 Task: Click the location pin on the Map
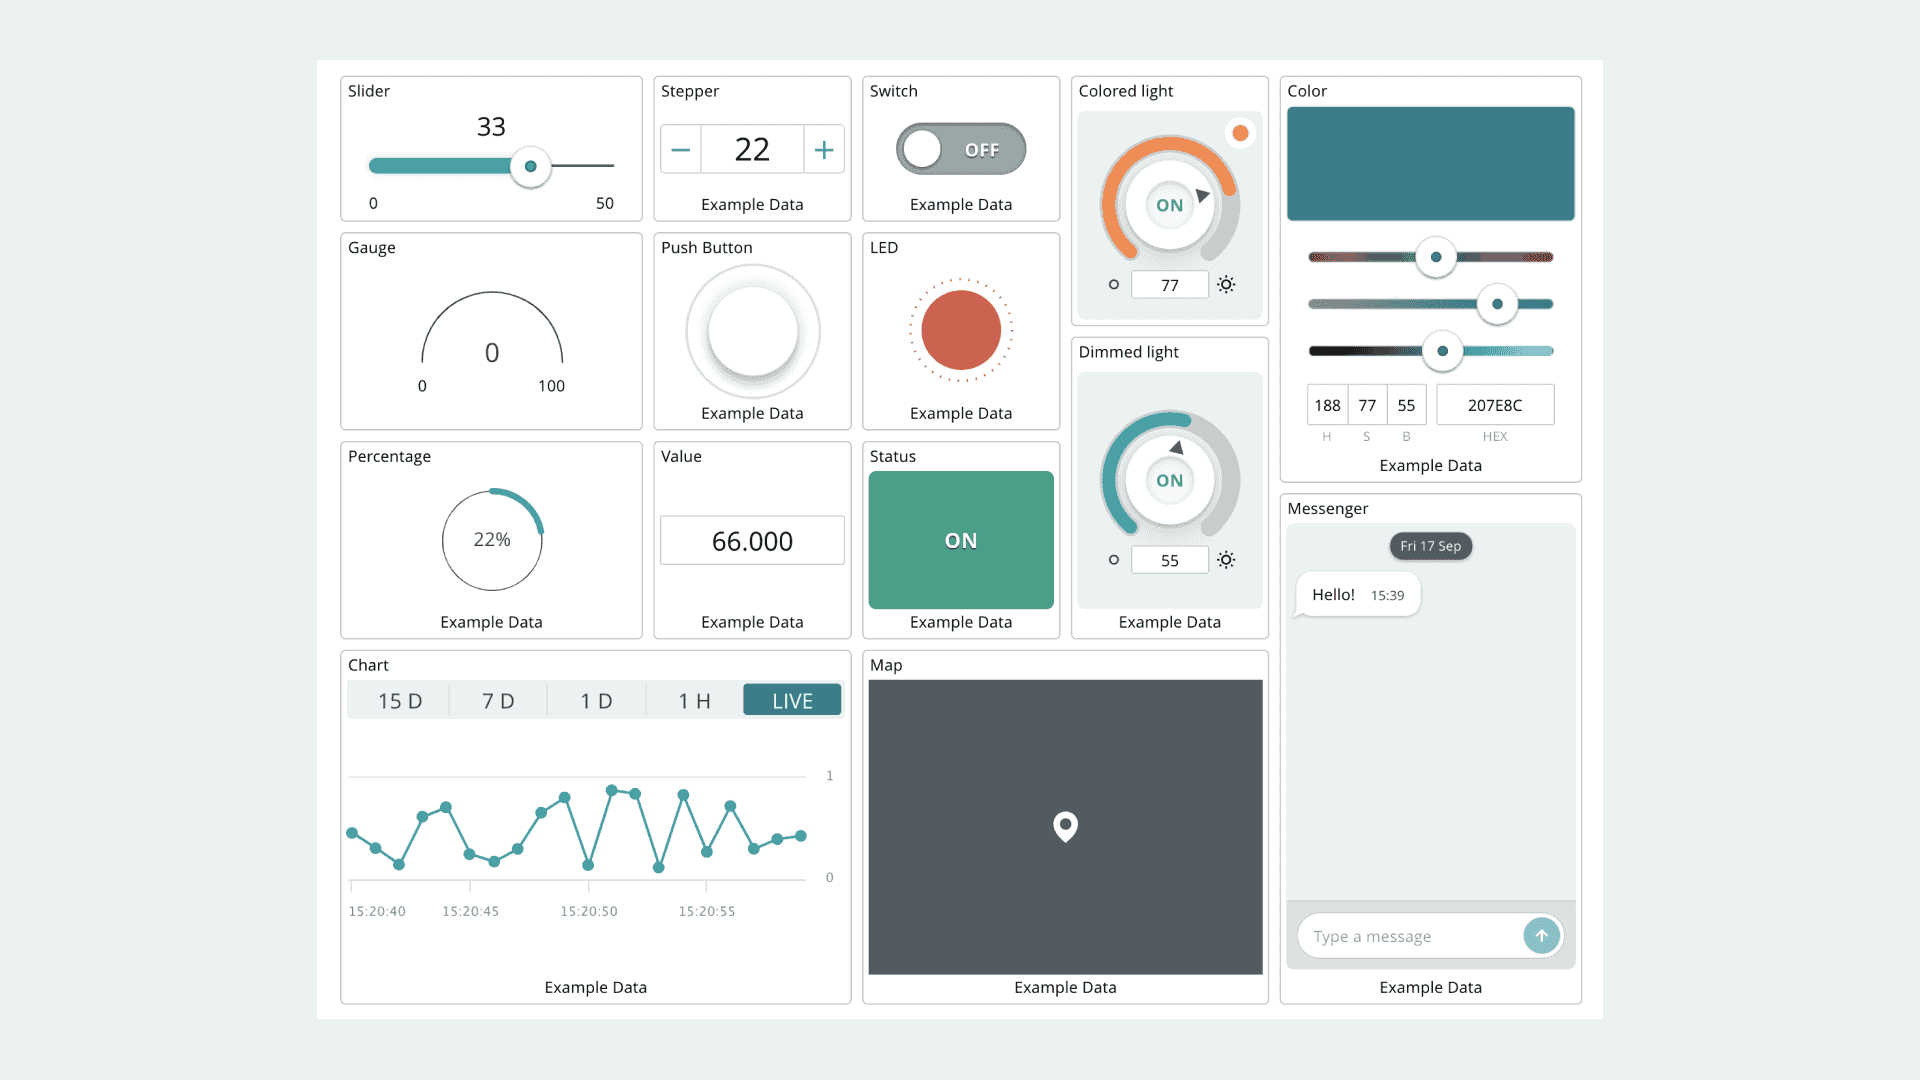tap(1064, 827)
